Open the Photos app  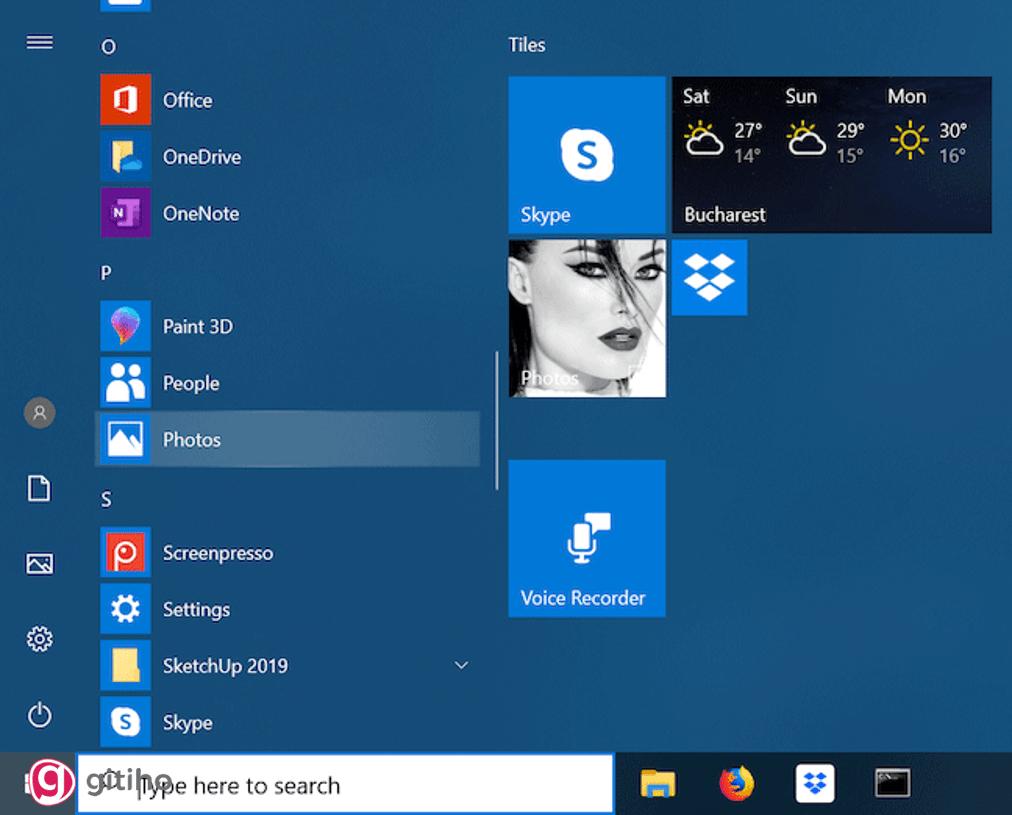[192, 439]
